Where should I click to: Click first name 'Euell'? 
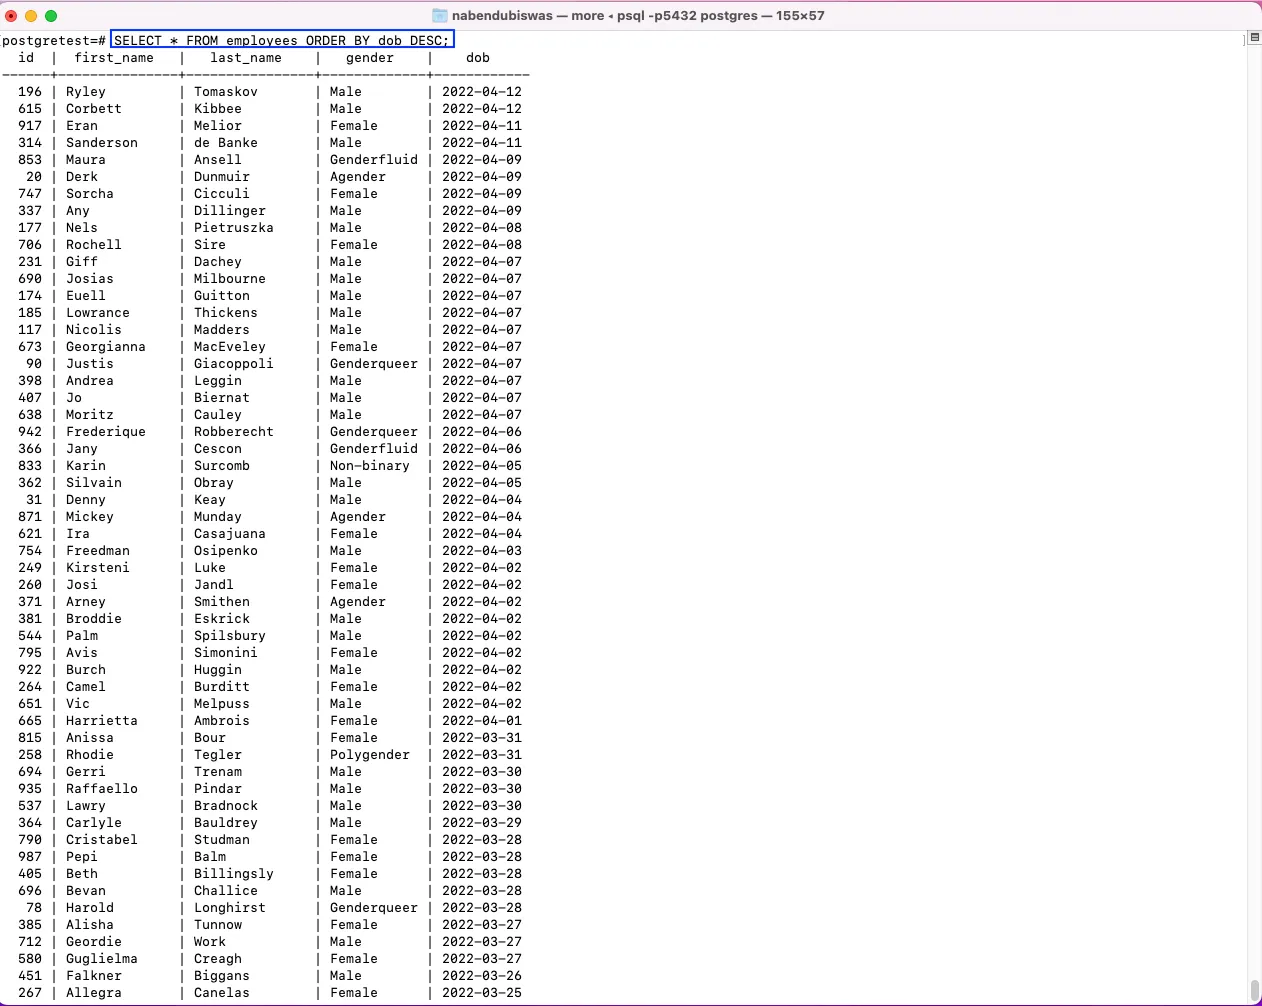(86, 296)
